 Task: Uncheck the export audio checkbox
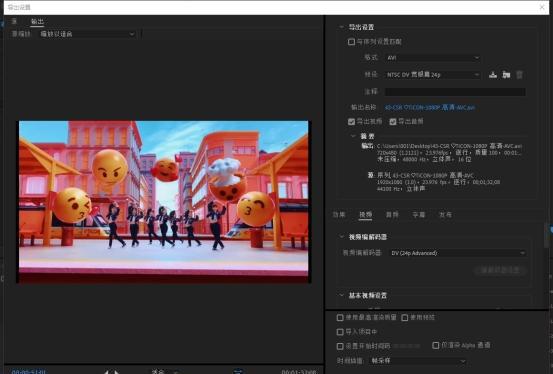tap(393, 121)
